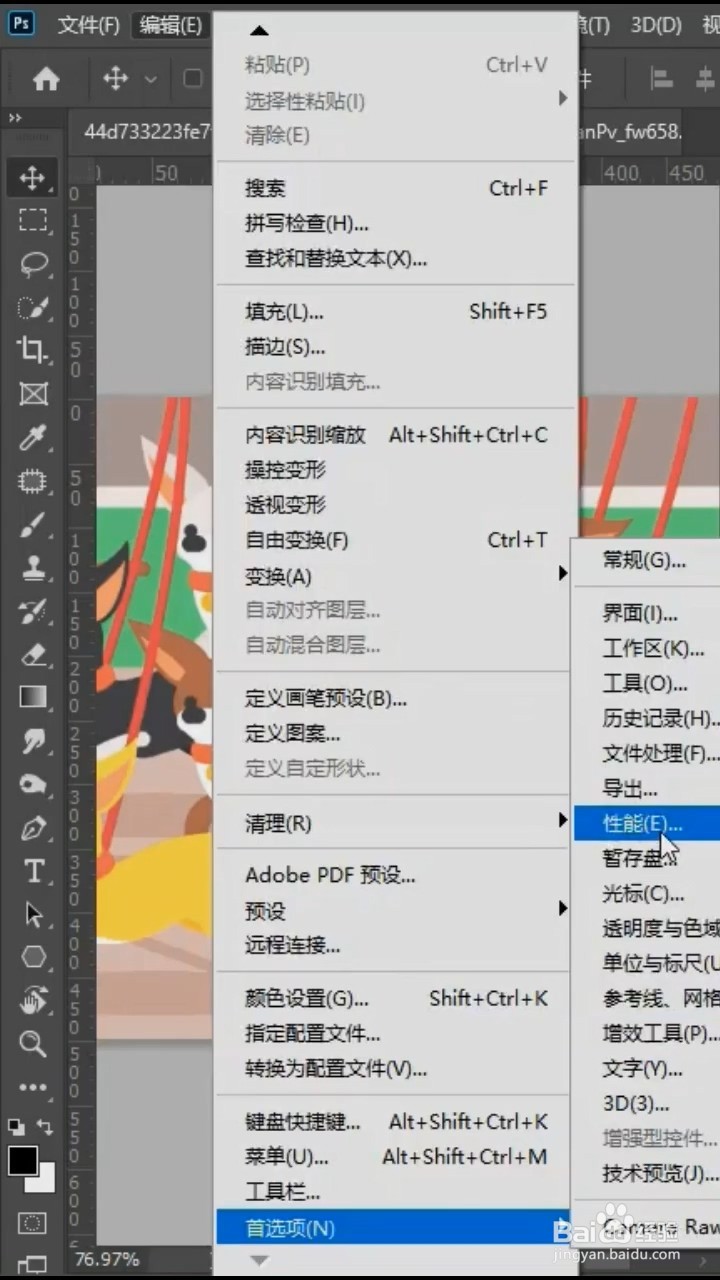Choose 操控变形 menu item
720x1280 pixels.
click(397, 470)
